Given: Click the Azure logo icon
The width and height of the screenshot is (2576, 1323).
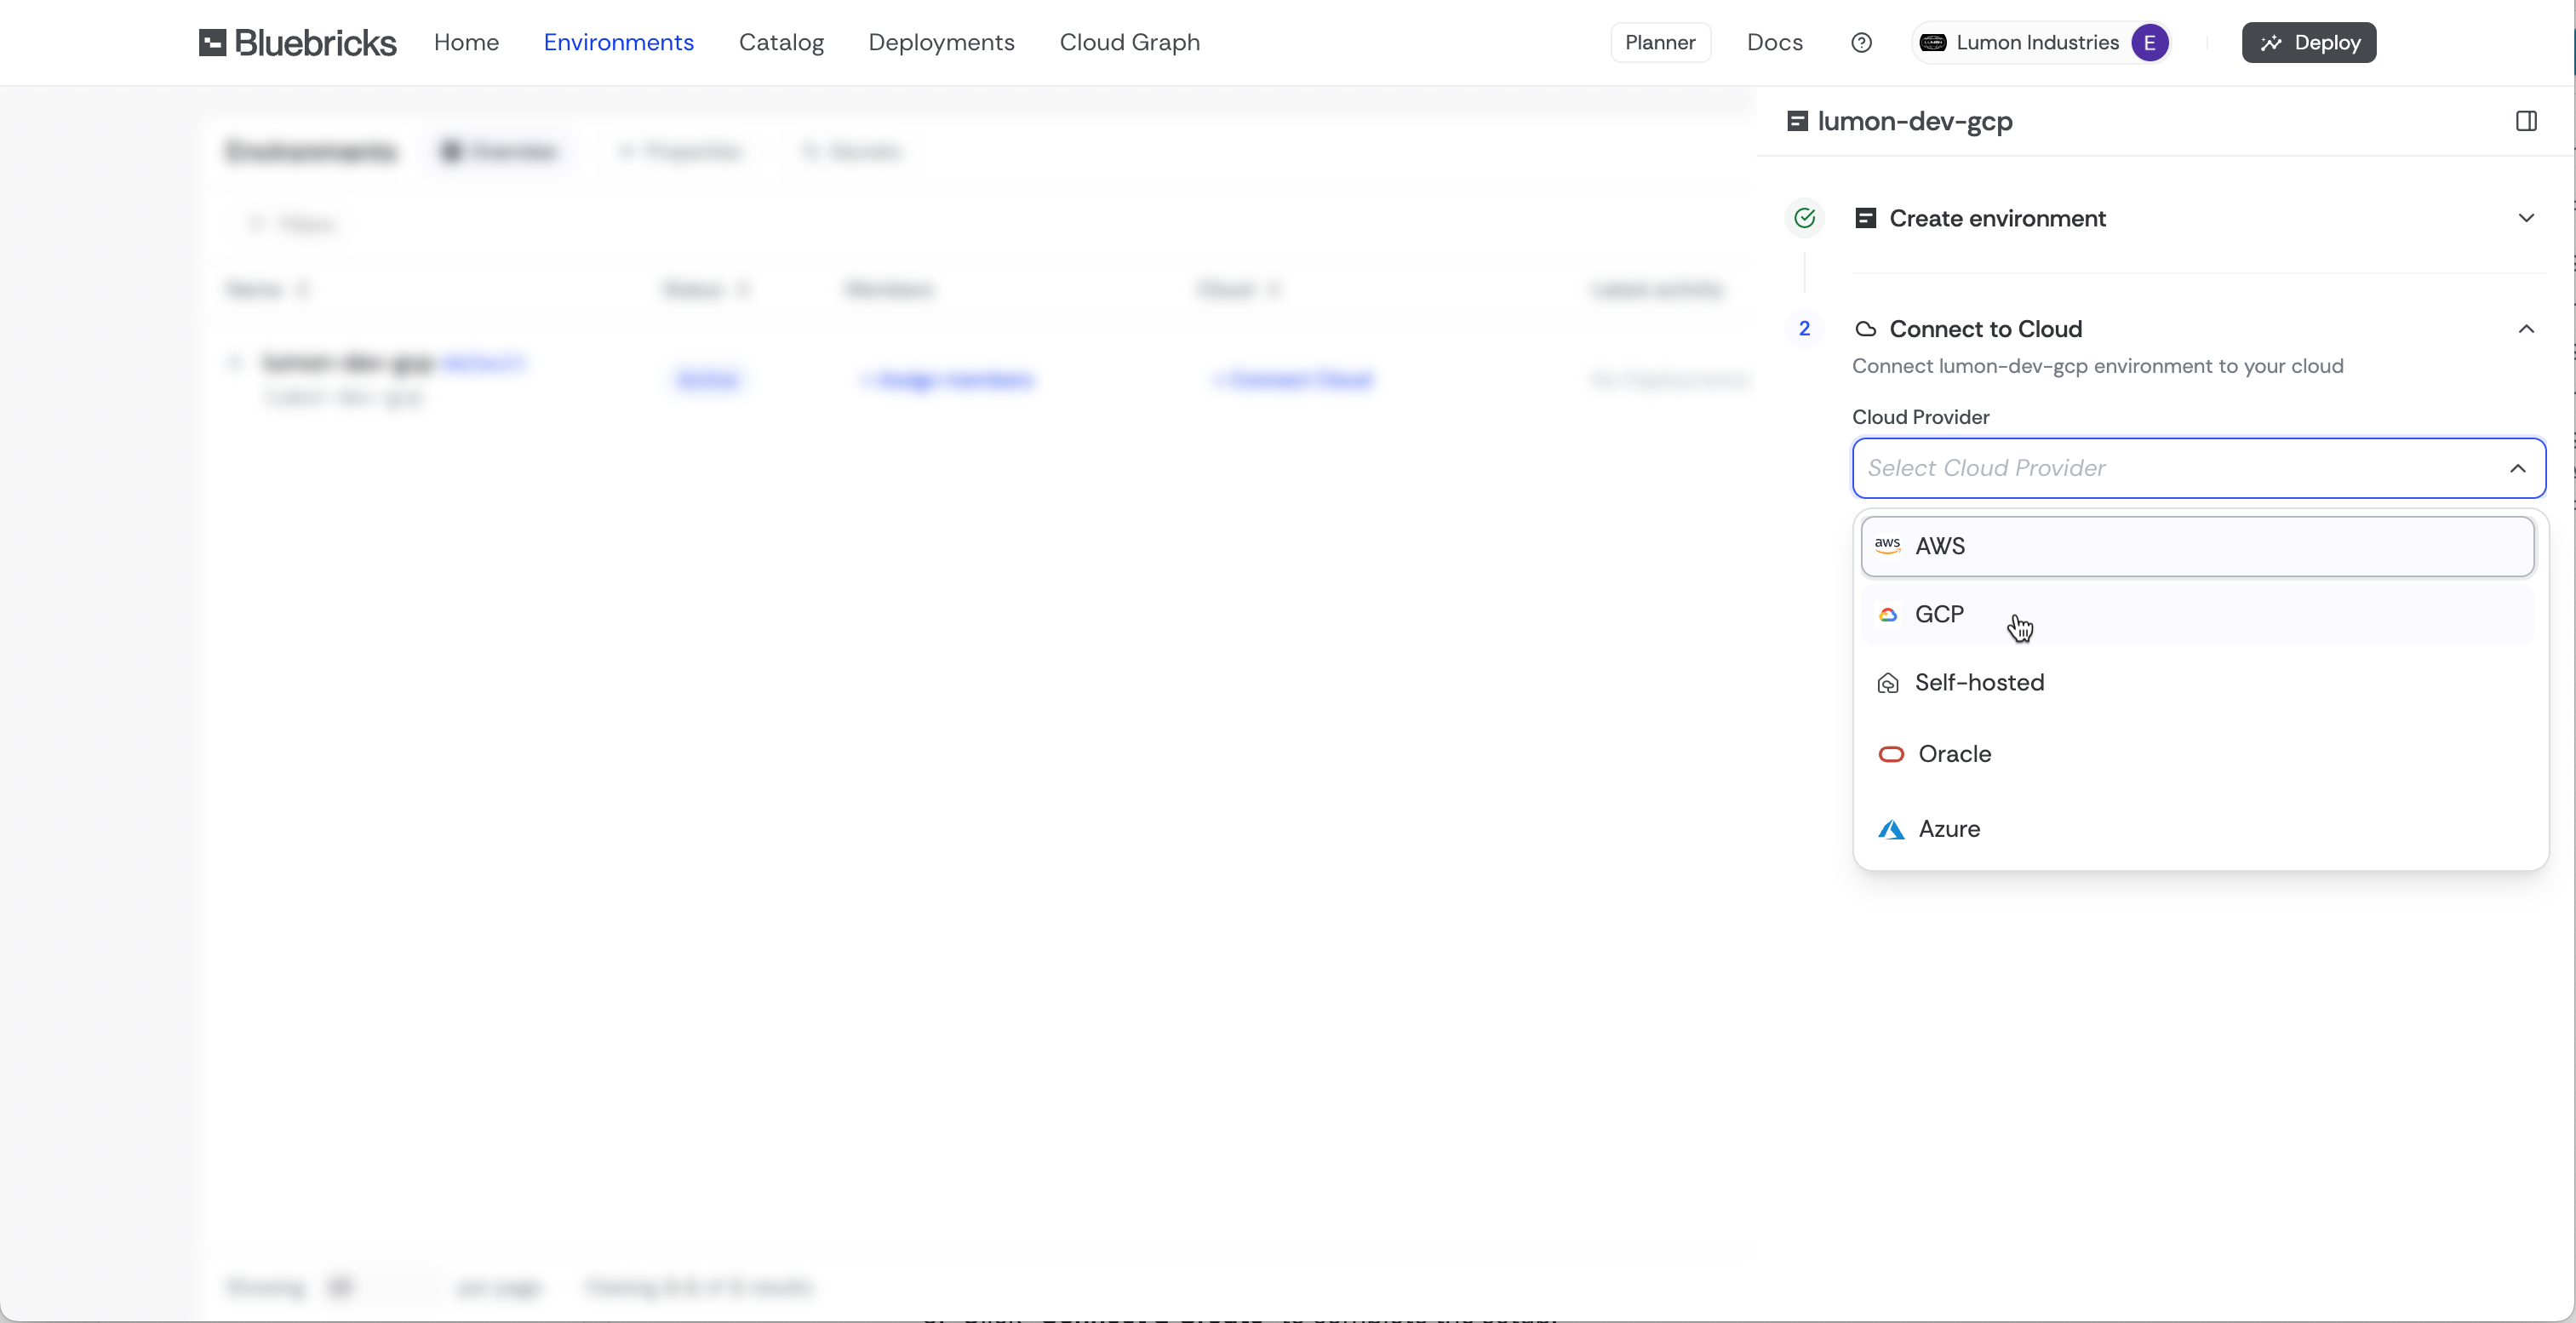Looking at the screenshot, I should pos(1890,829).
